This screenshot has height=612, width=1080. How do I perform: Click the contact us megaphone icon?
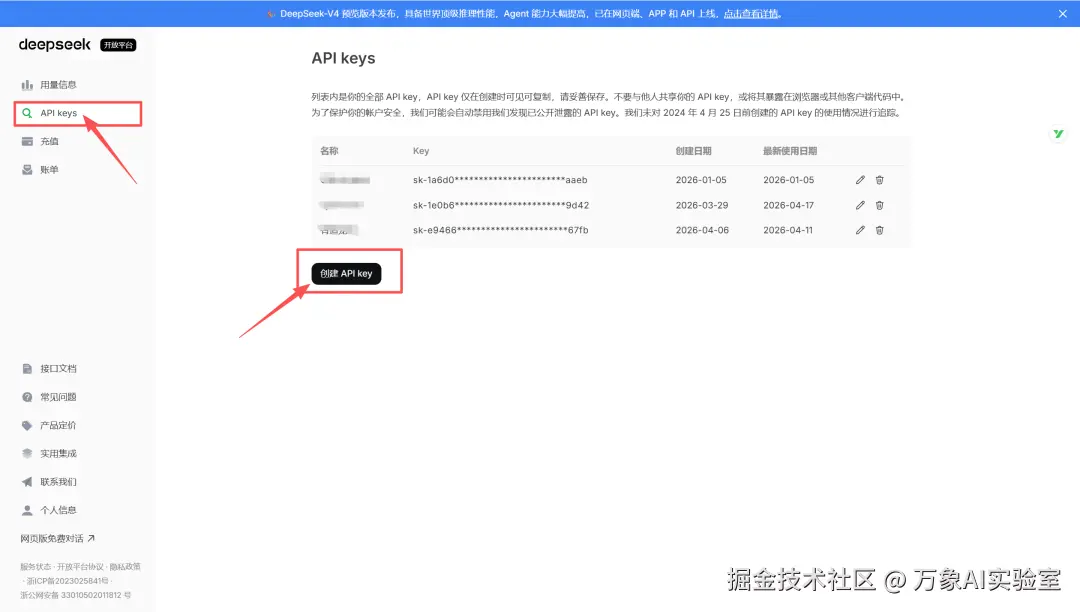point(27,481)
